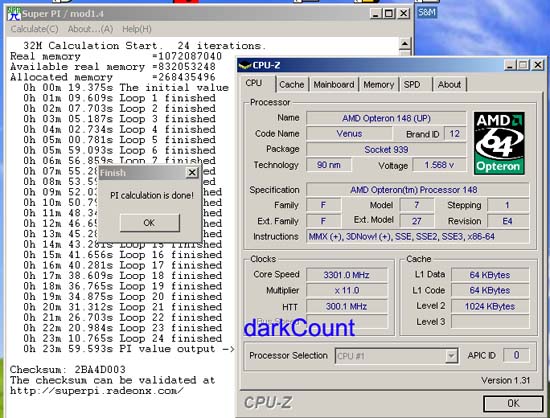Click the Version 1.31 text in CPU-Z
The width and height of the screenshot is (550, 418).
click(505, 380)
